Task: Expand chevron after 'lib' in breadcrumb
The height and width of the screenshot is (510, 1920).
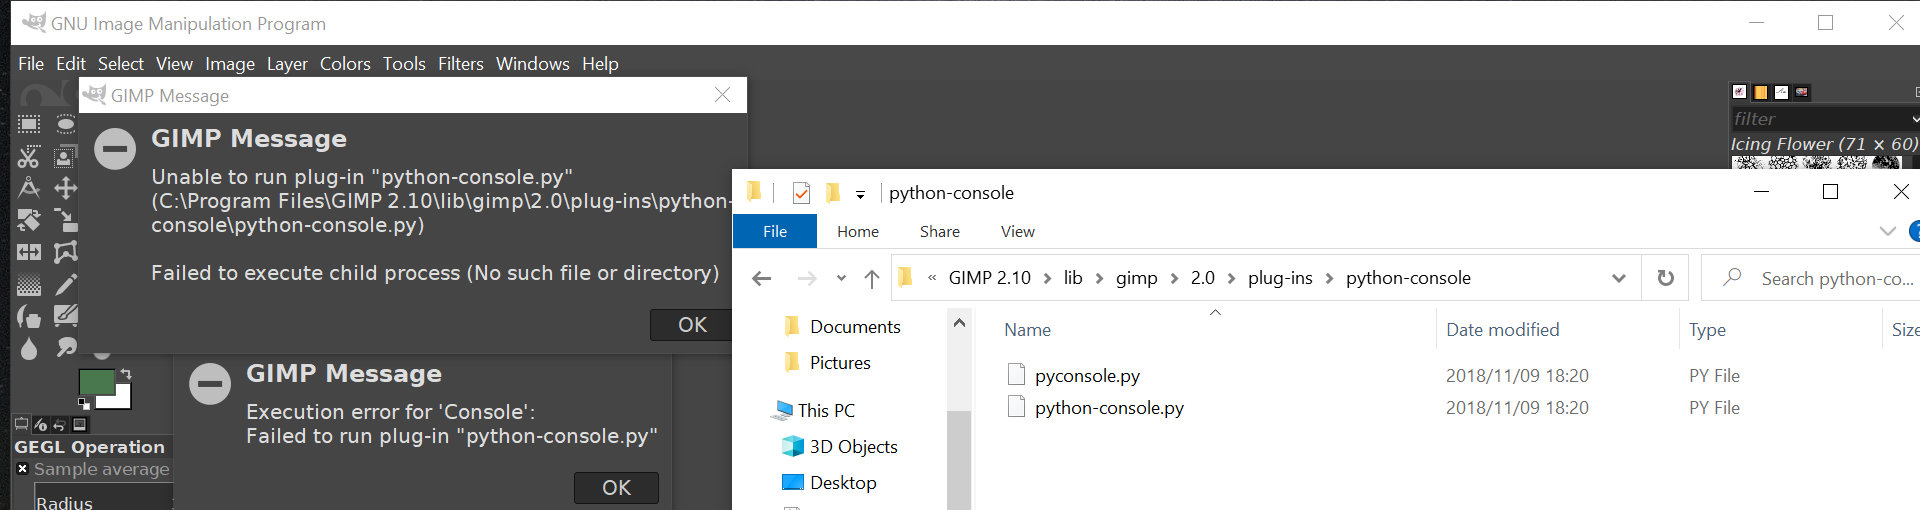Action: [1099, 278]
